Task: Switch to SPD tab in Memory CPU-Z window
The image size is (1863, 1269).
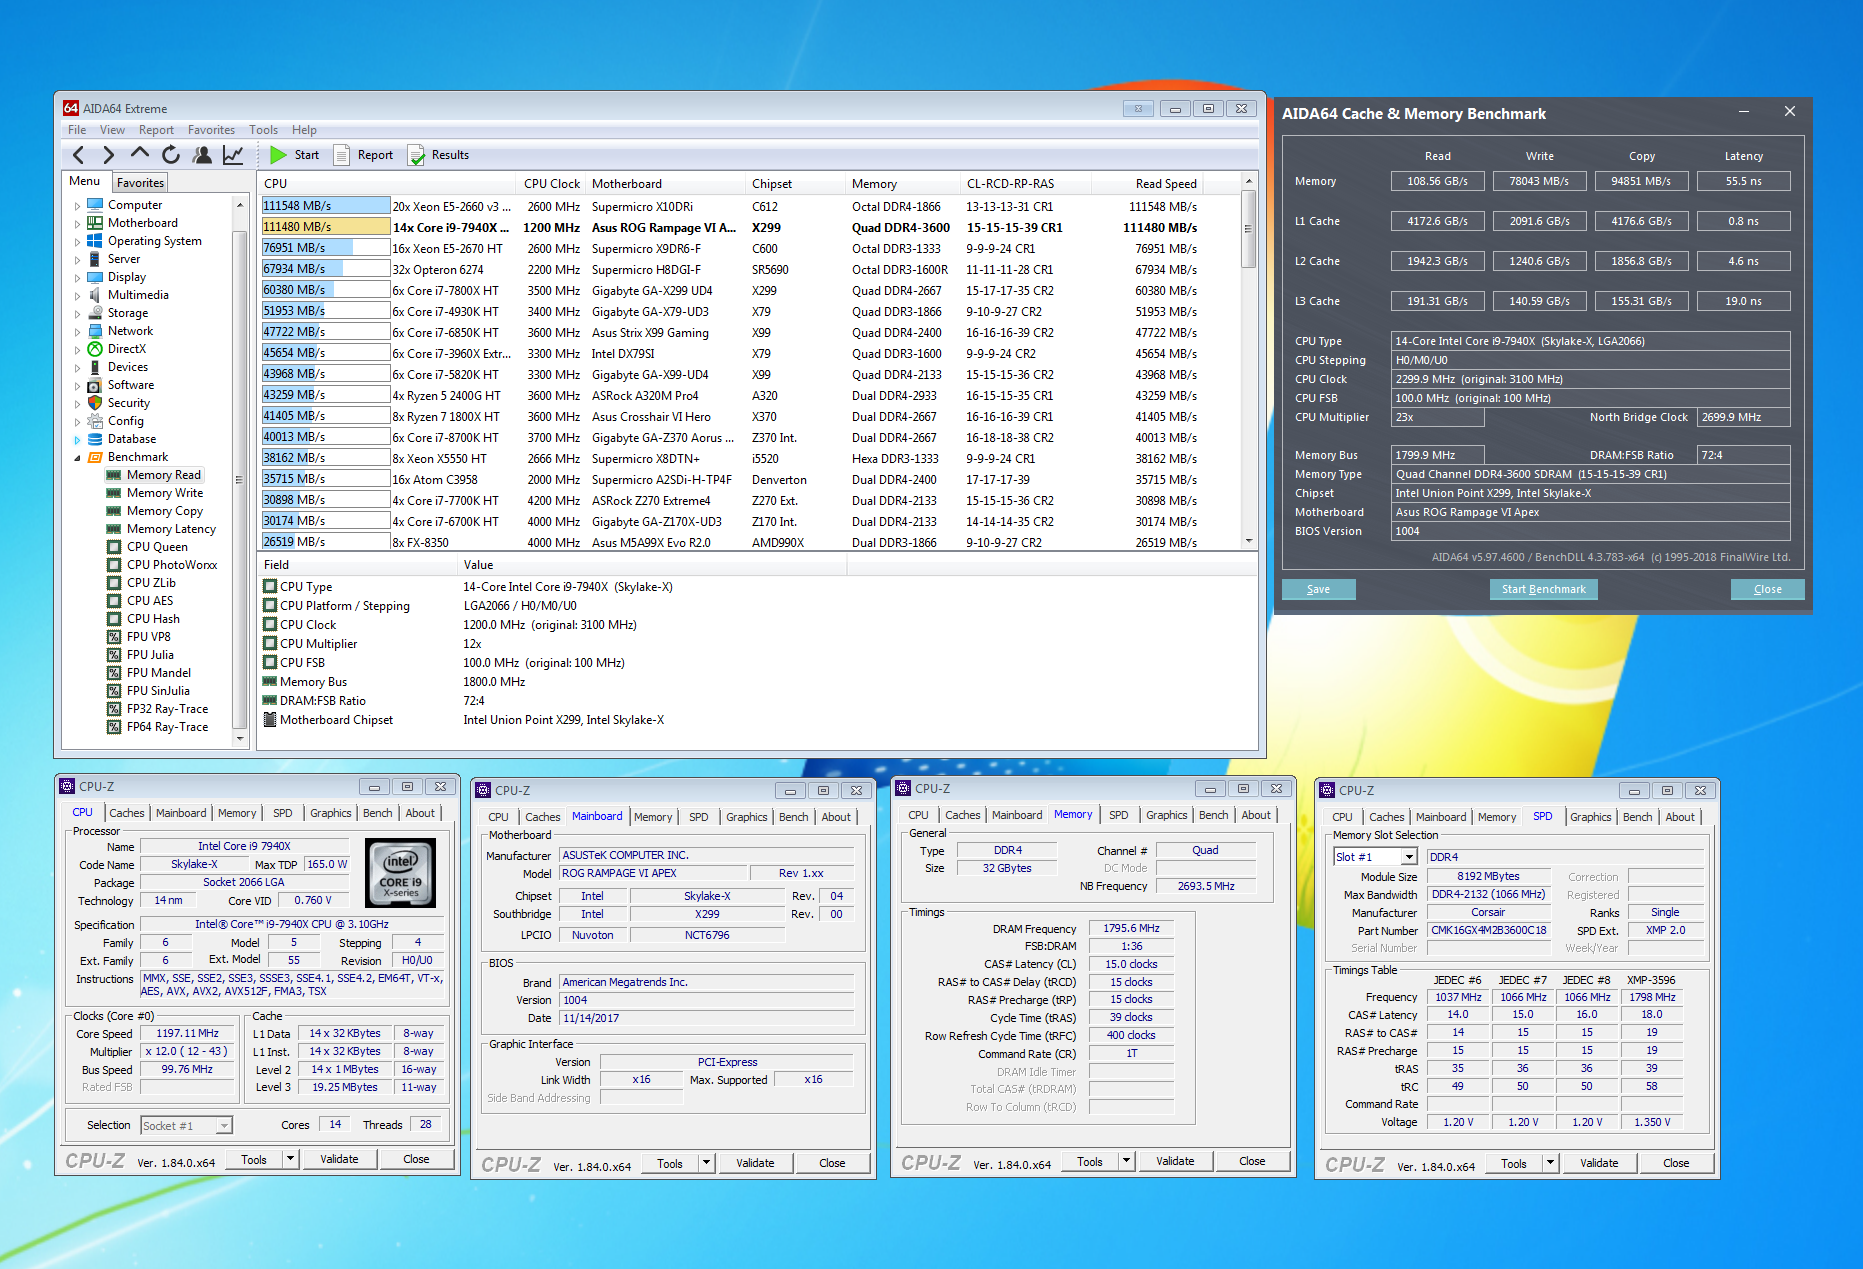Action: pos(1119,815)
